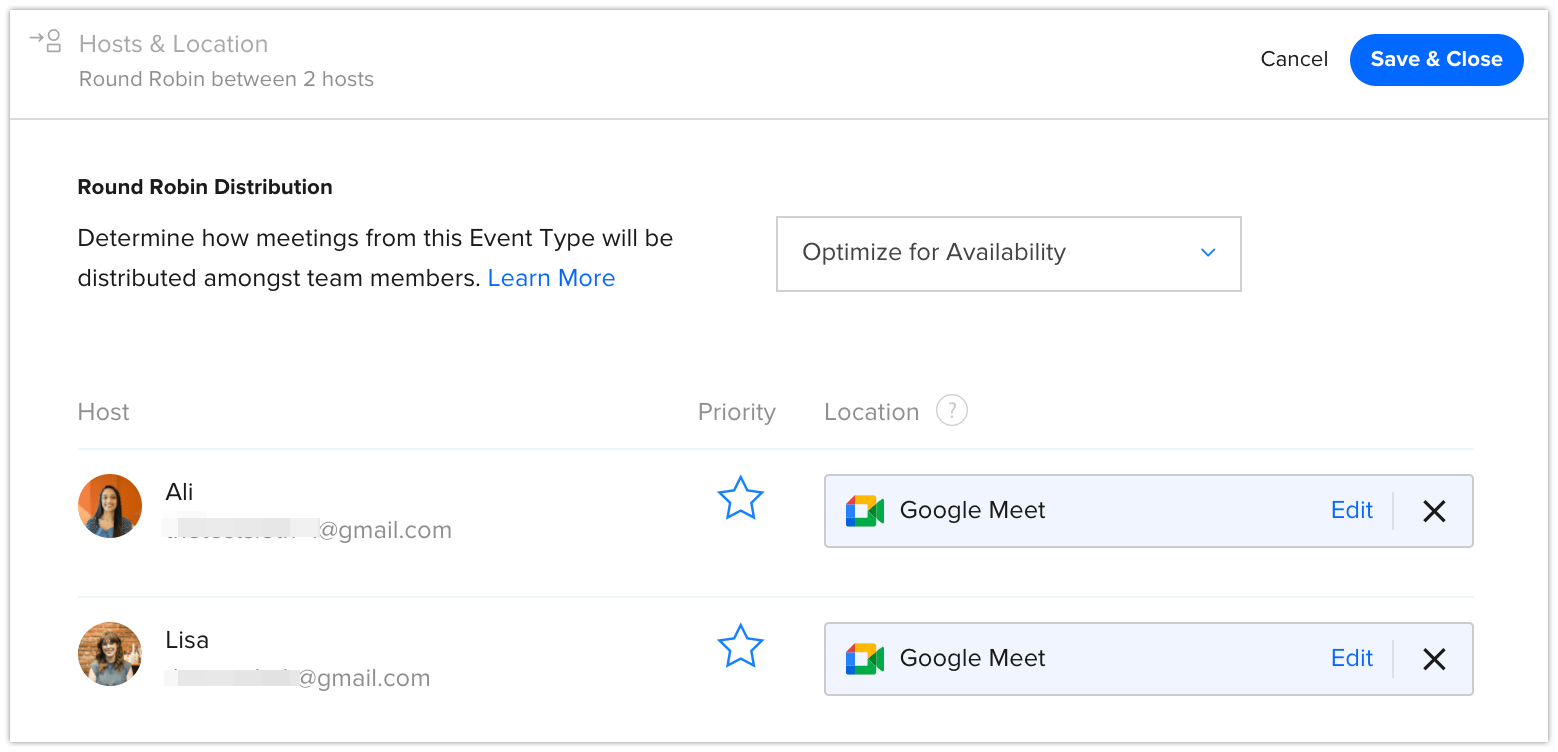Edit Lisa's Google Meet location
The image size is (1558, 752).
(x=1351, y=659)
